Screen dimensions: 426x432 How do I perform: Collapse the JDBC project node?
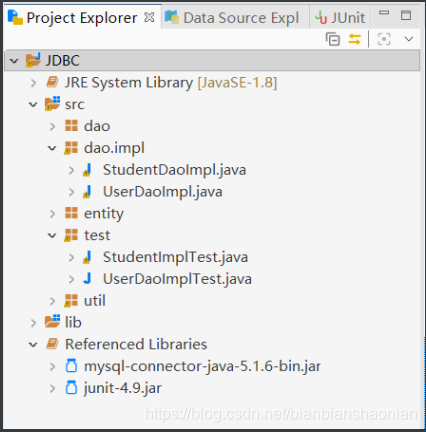coord(14,61)
